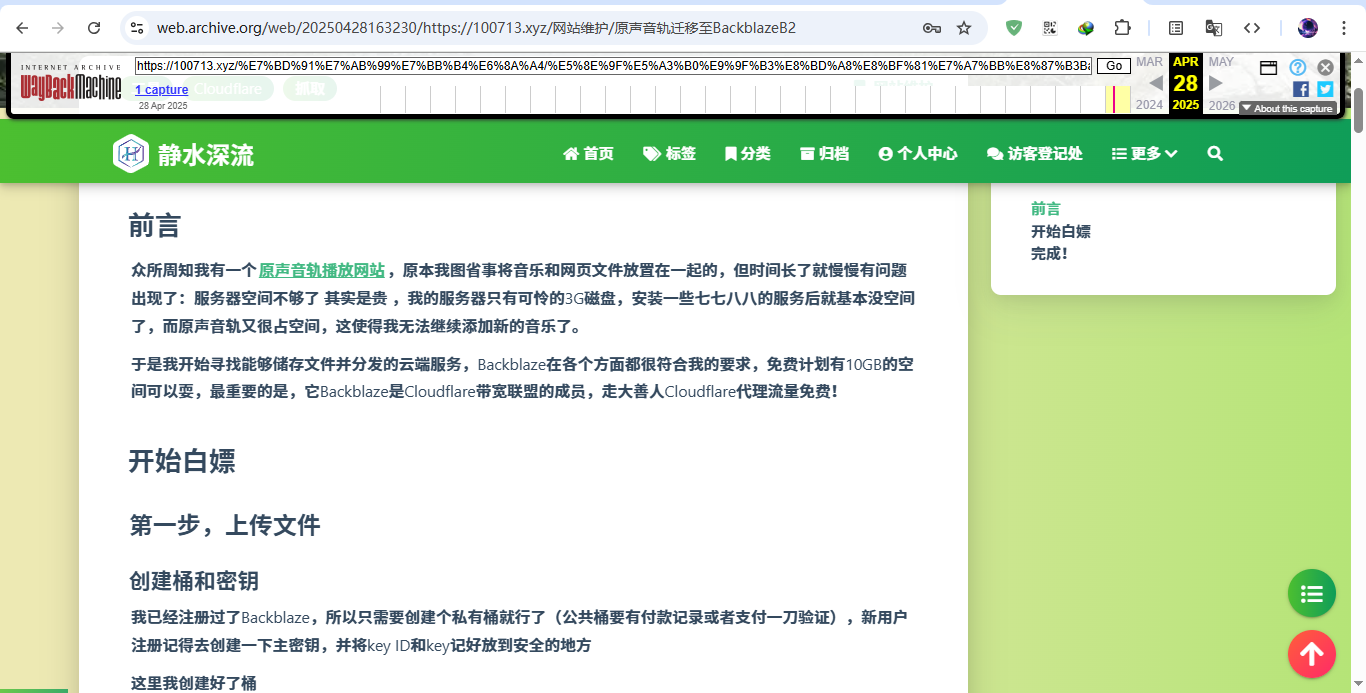Viewport: 1366px width, 693px height.
Task: Click the red back-to-top arrow button
Action: point(1312,655)
